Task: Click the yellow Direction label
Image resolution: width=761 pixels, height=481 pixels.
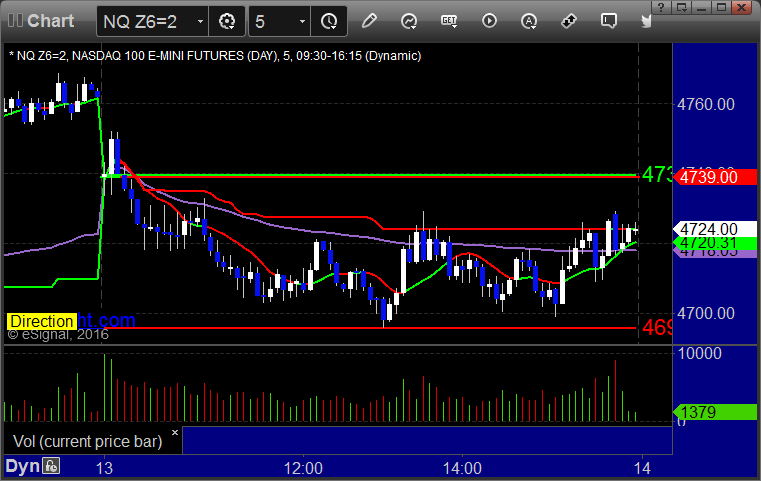Action: [x=42, y=321]
